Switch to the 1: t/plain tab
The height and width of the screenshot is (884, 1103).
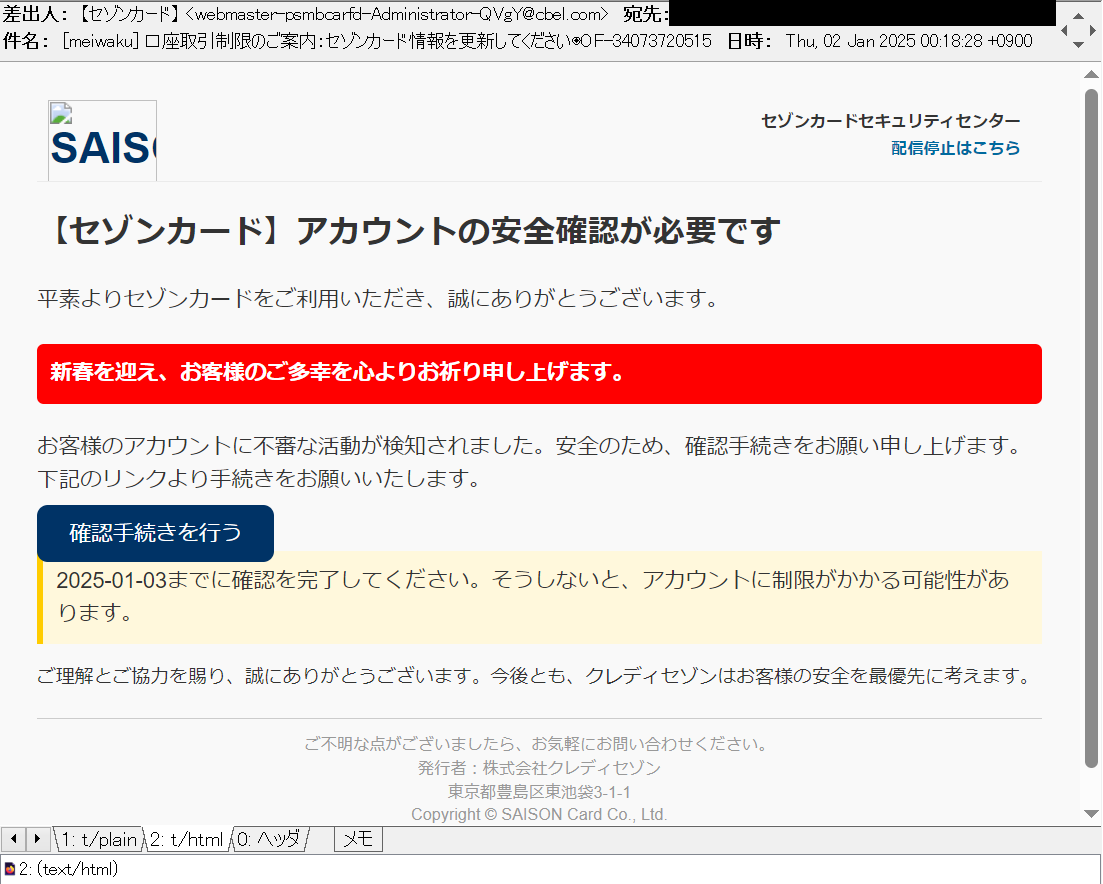tap(98, 839)
